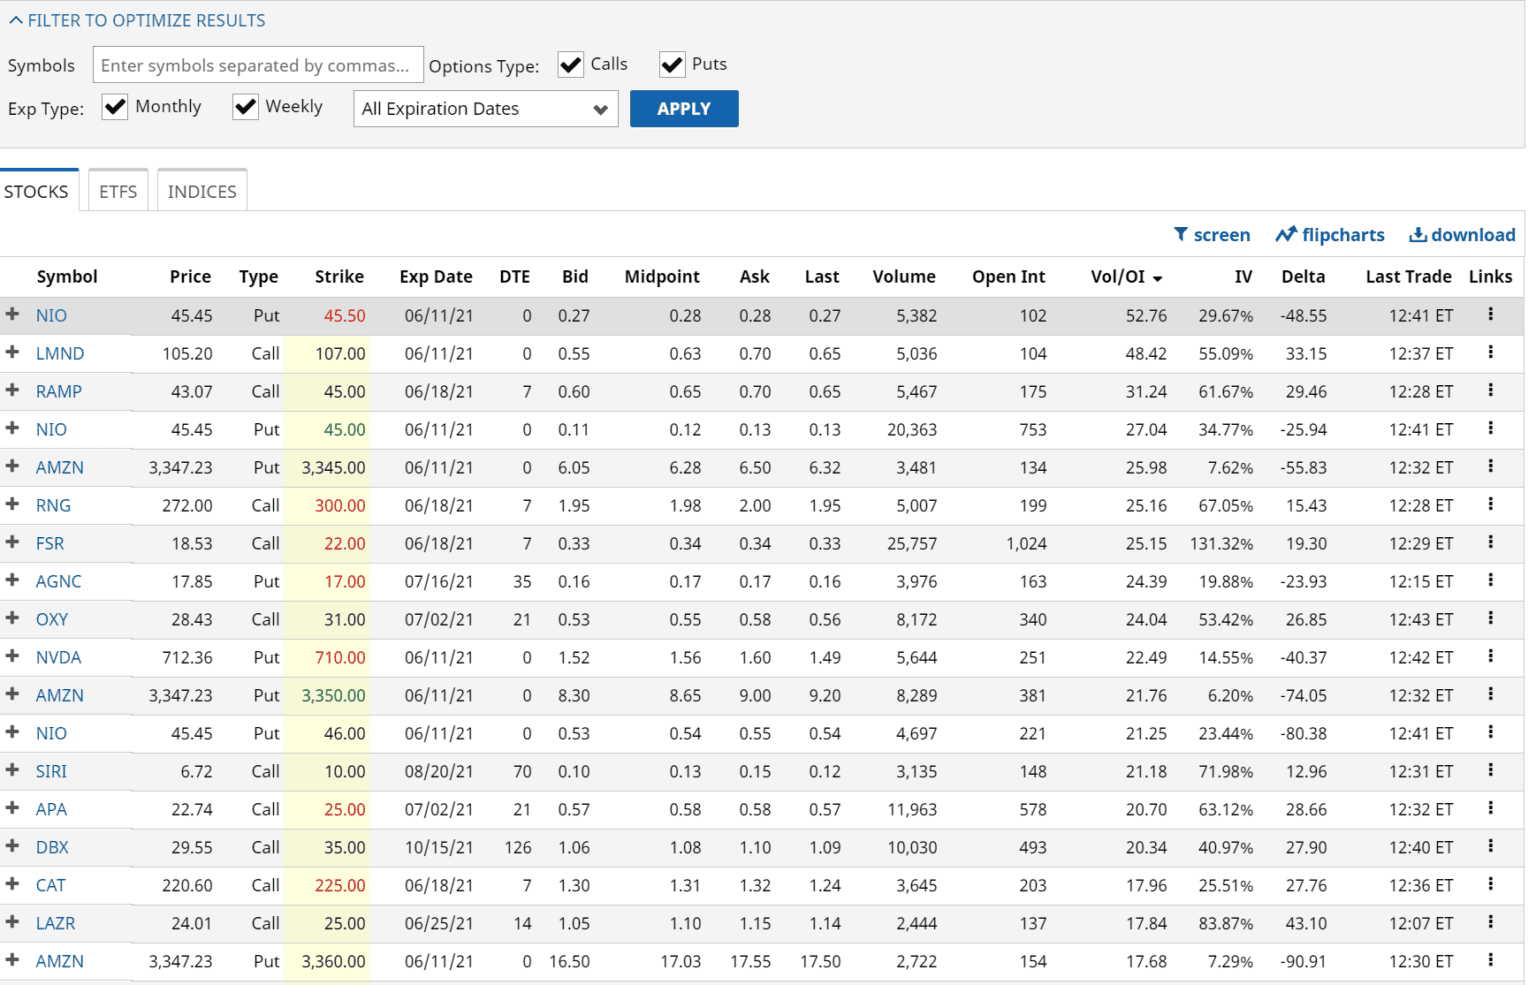Disable the Puts option type
Screen dimensions: 1536x985
[671, 63]
